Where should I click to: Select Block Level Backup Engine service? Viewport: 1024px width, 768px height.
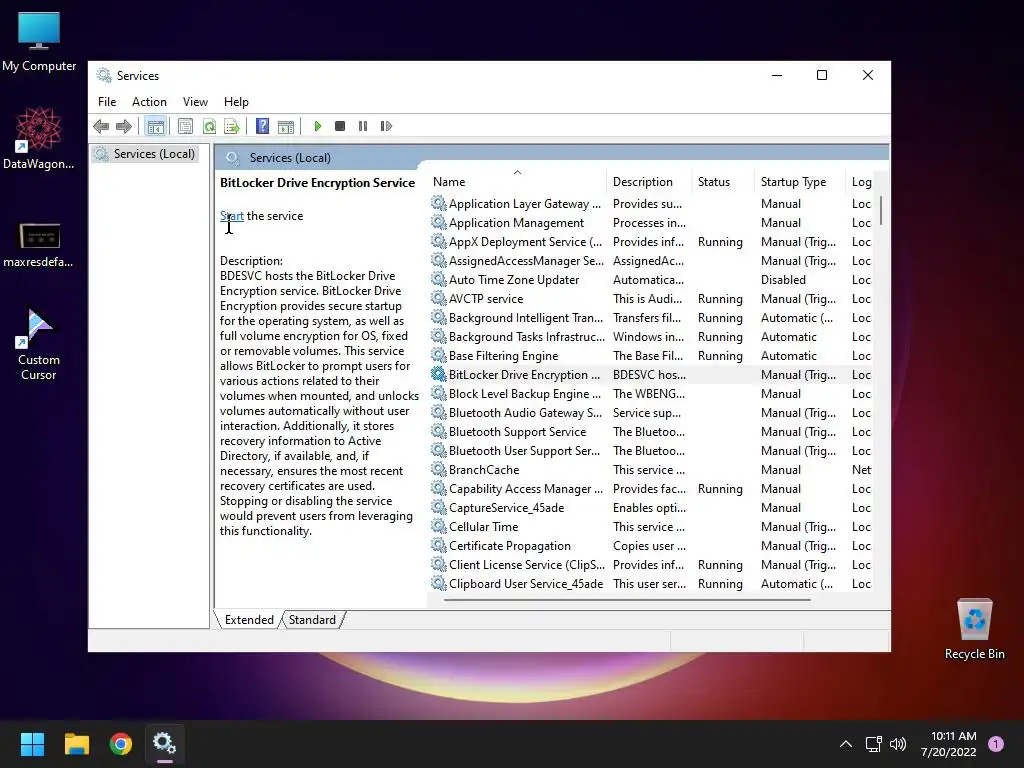point(650,394)
